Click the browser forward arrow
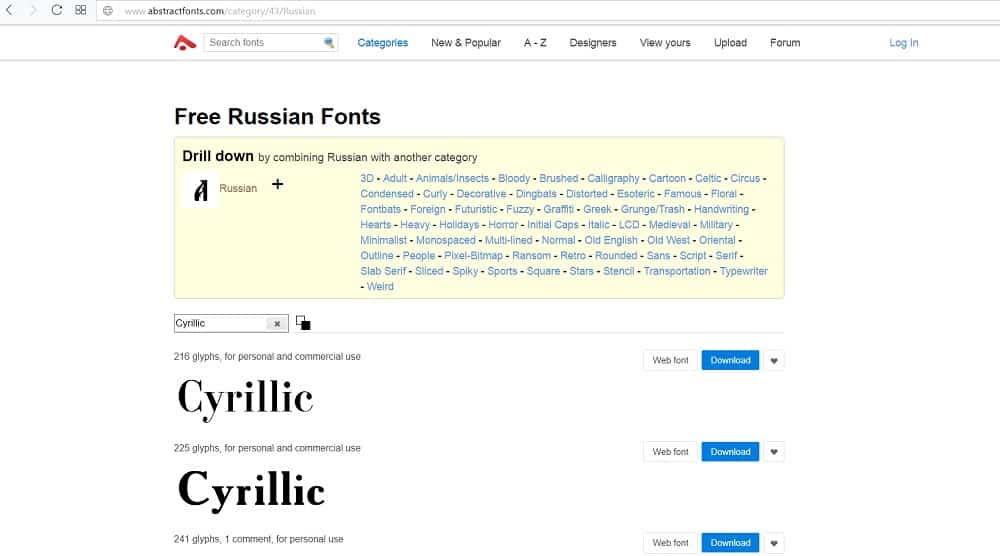1000x556 pixels. click(x=33, y=10)
